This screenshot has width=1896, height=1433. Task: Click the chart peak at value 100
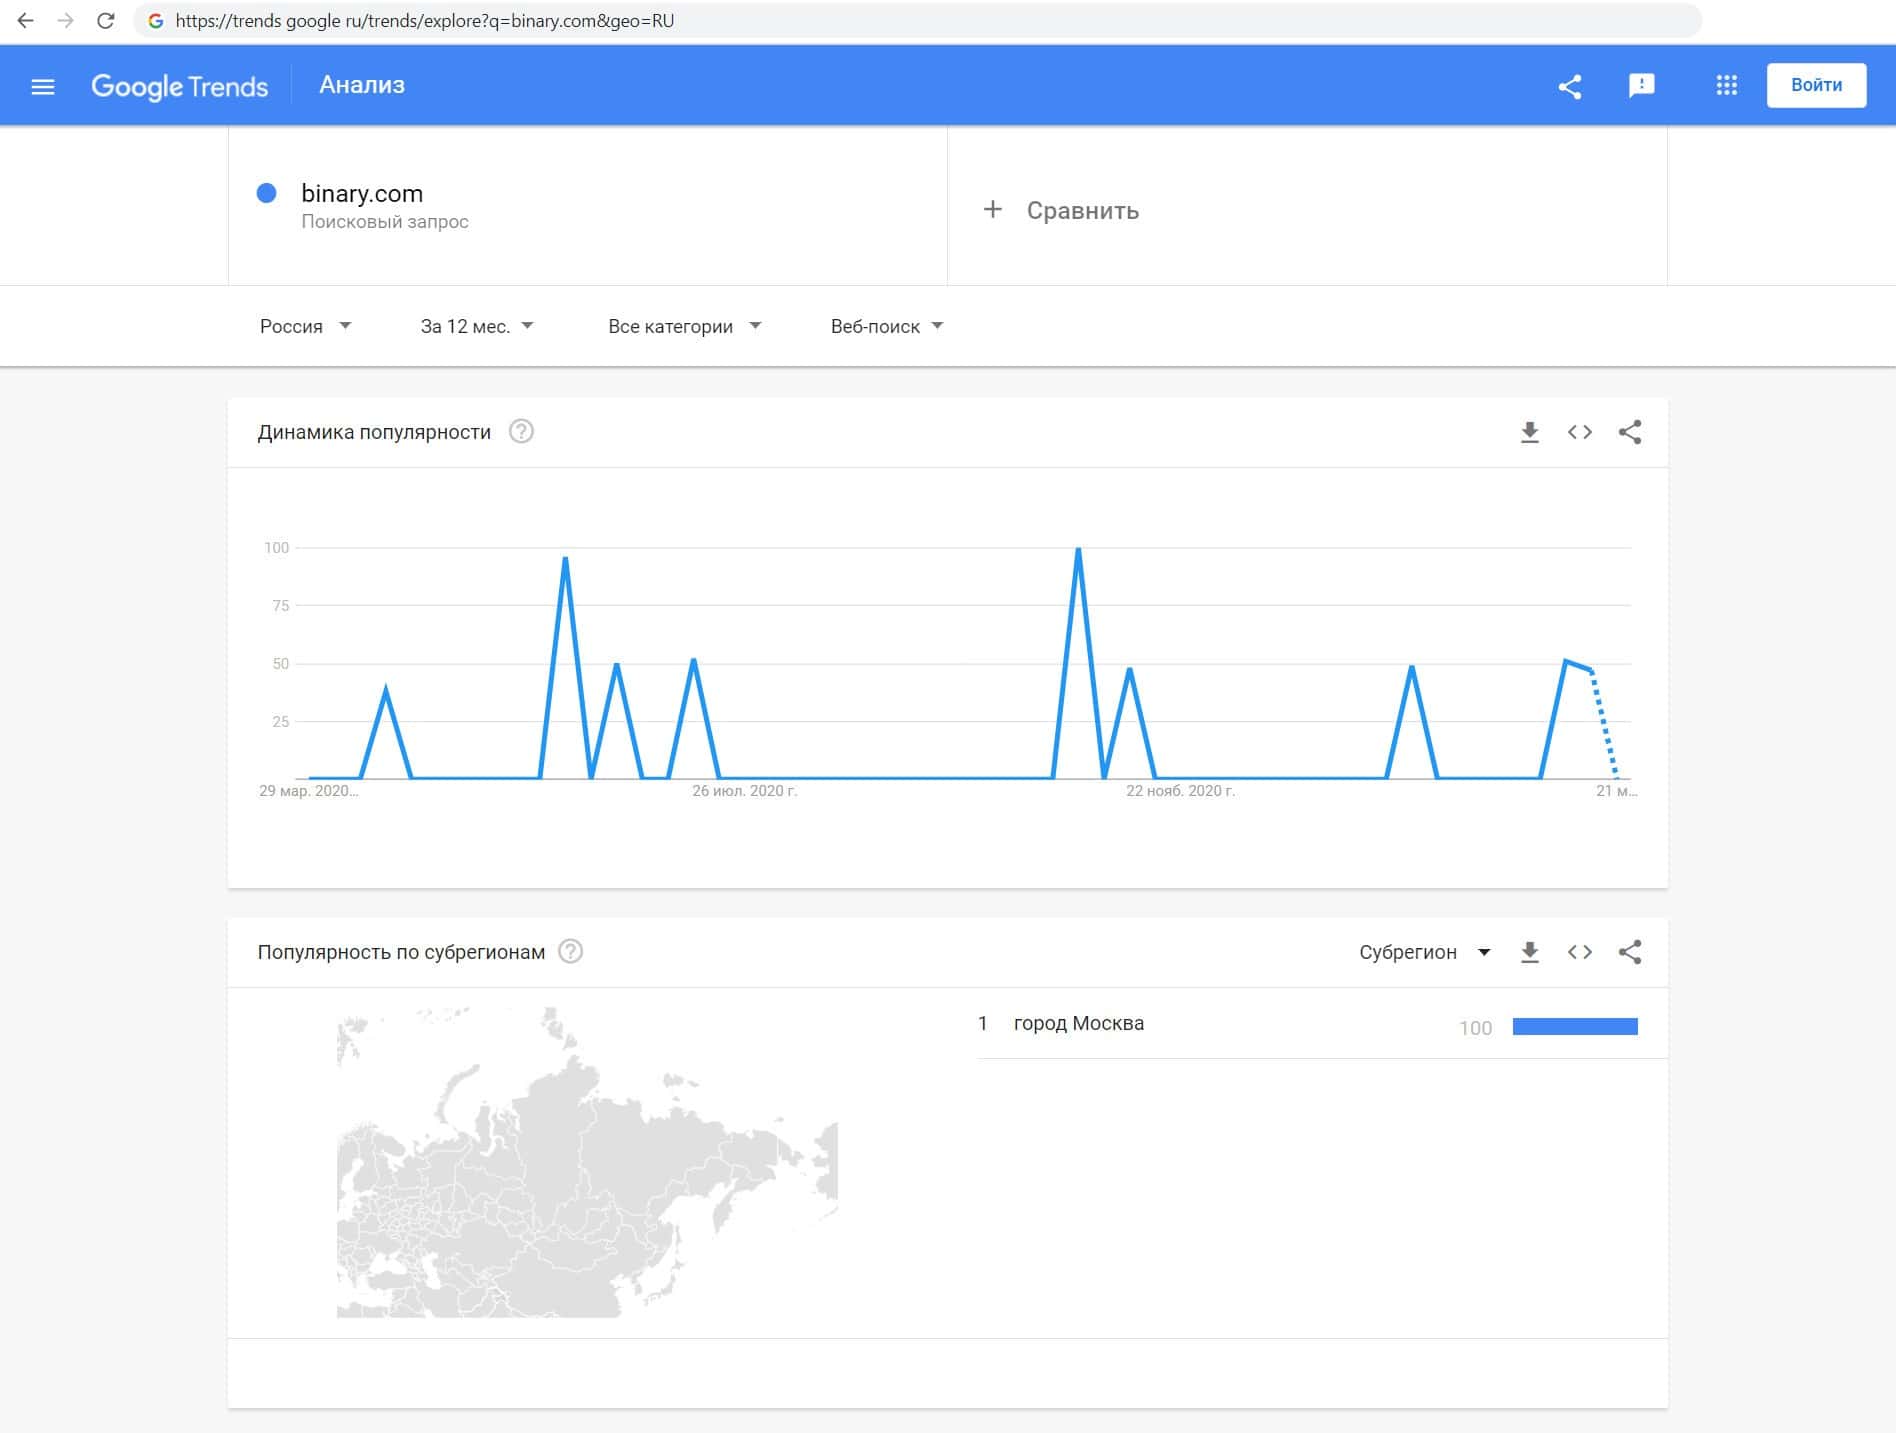pos(1078,550)
